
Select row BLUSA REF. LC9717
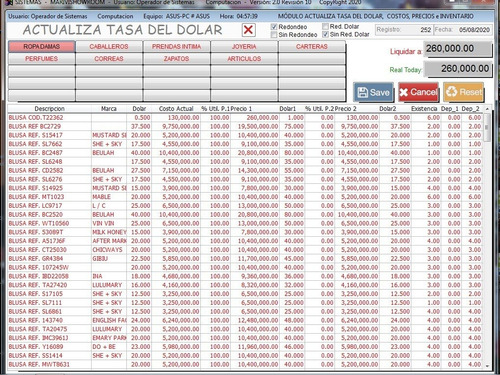246,206
